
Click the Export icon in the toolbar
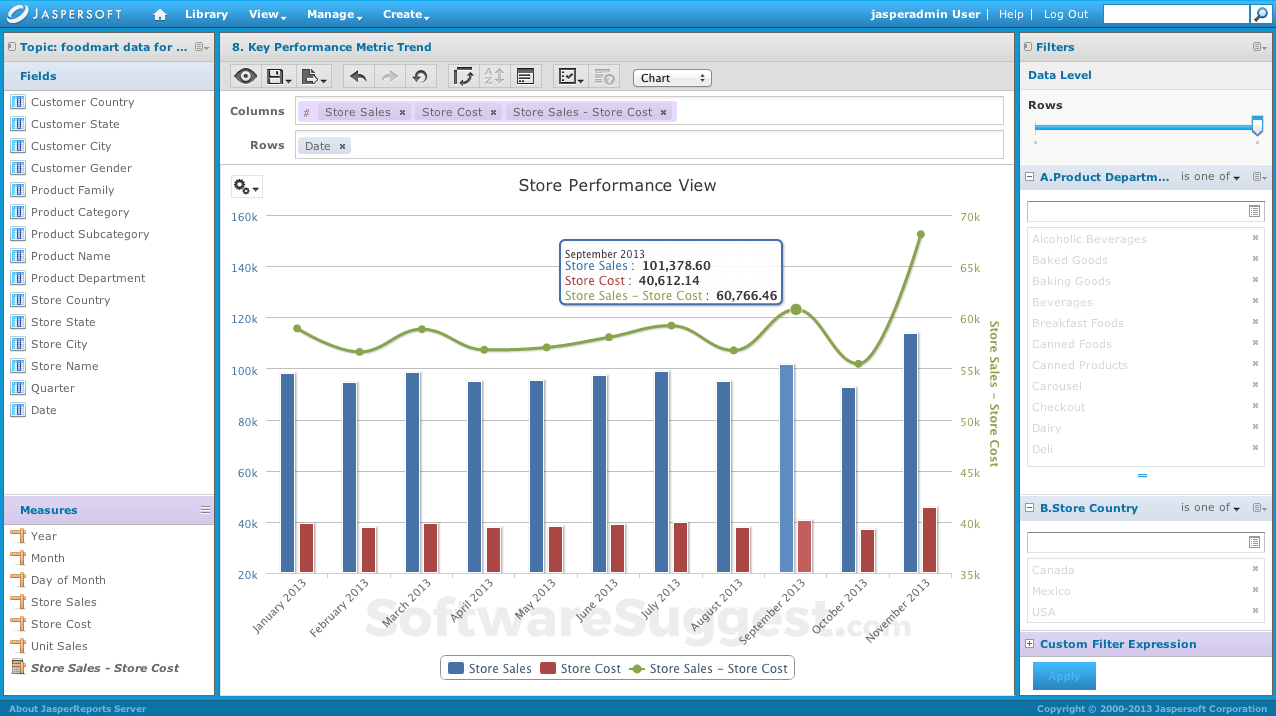tap(308, 77)
